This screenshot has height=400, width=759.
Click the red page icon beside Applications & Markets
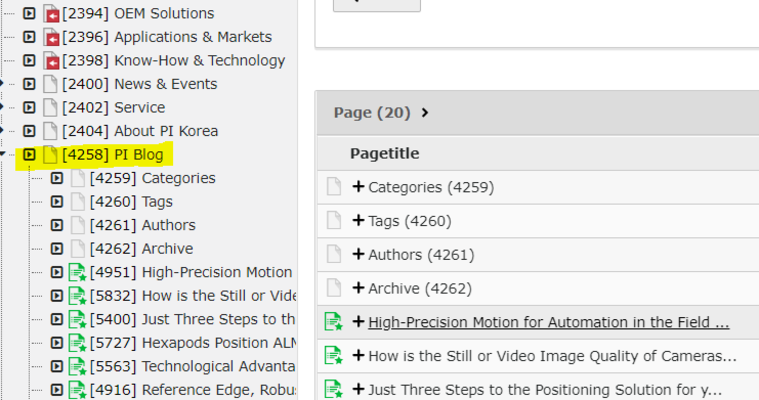(50, 37)
